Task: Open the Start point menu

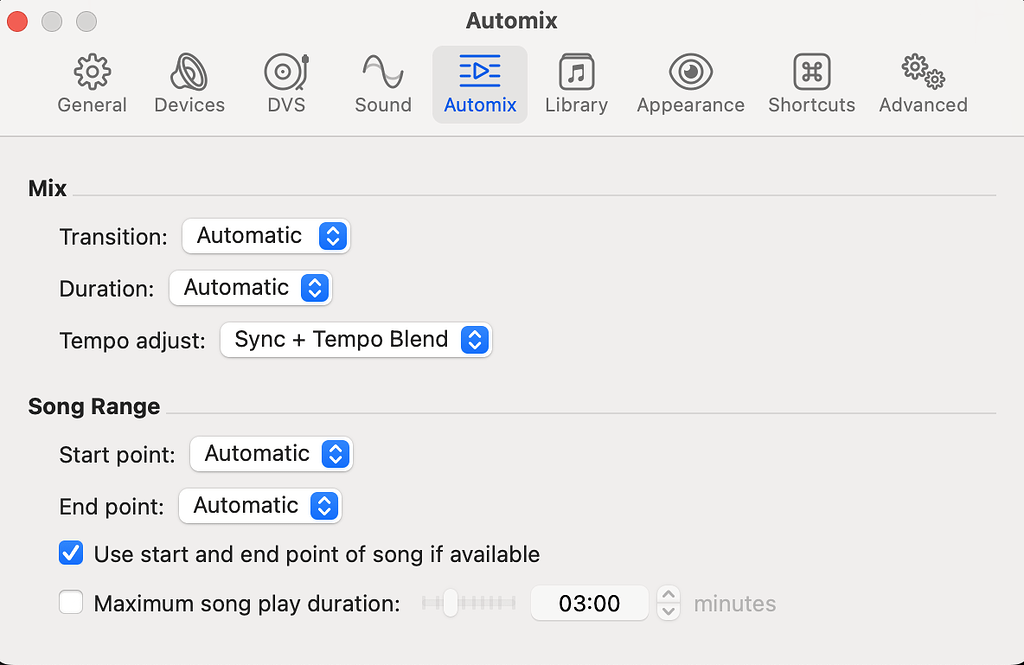Action: pyautogui.click(x=271, y=454)
